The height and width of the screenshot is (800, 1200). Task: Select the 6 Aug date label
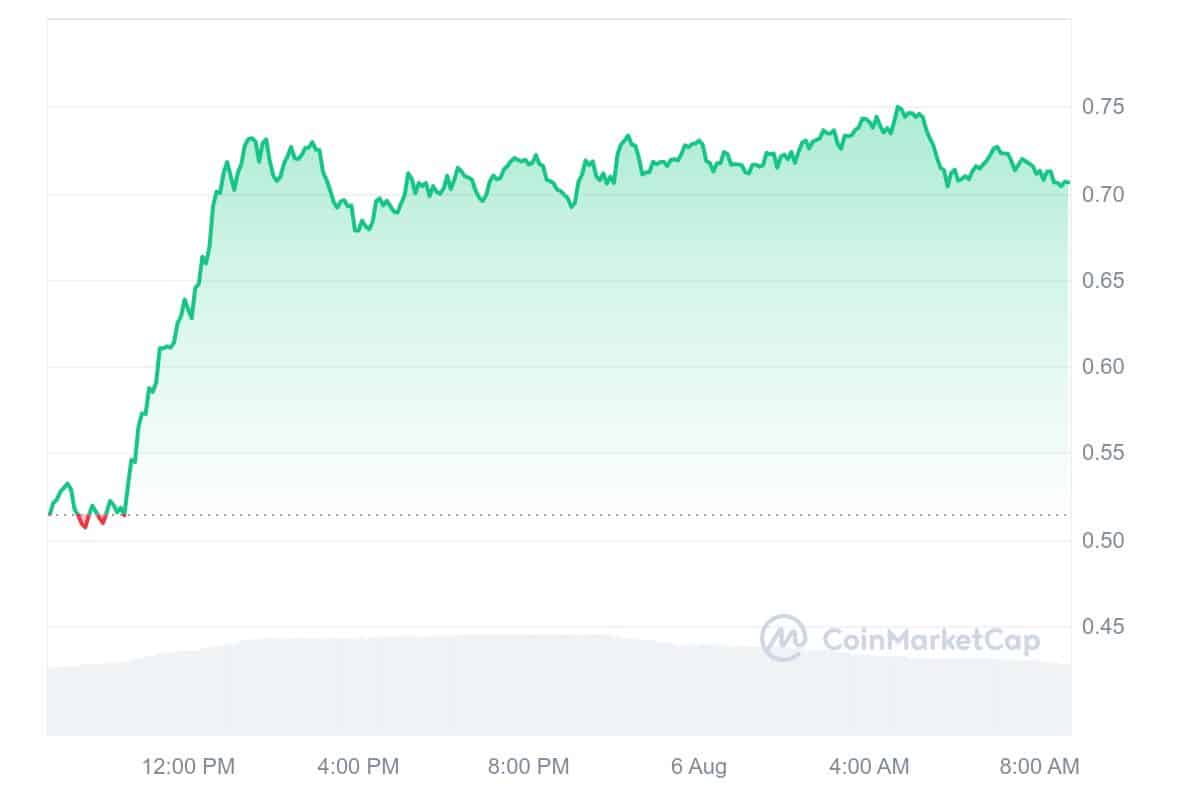pos(699,767)
